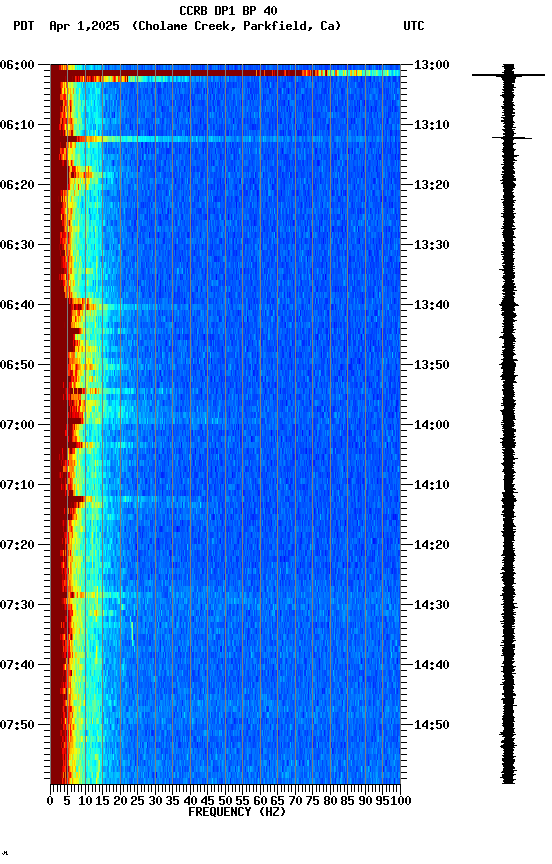The height and width of the screenshot is (864, 552).
Task: Click the 07:50 PDT time label
Action: 17,725
